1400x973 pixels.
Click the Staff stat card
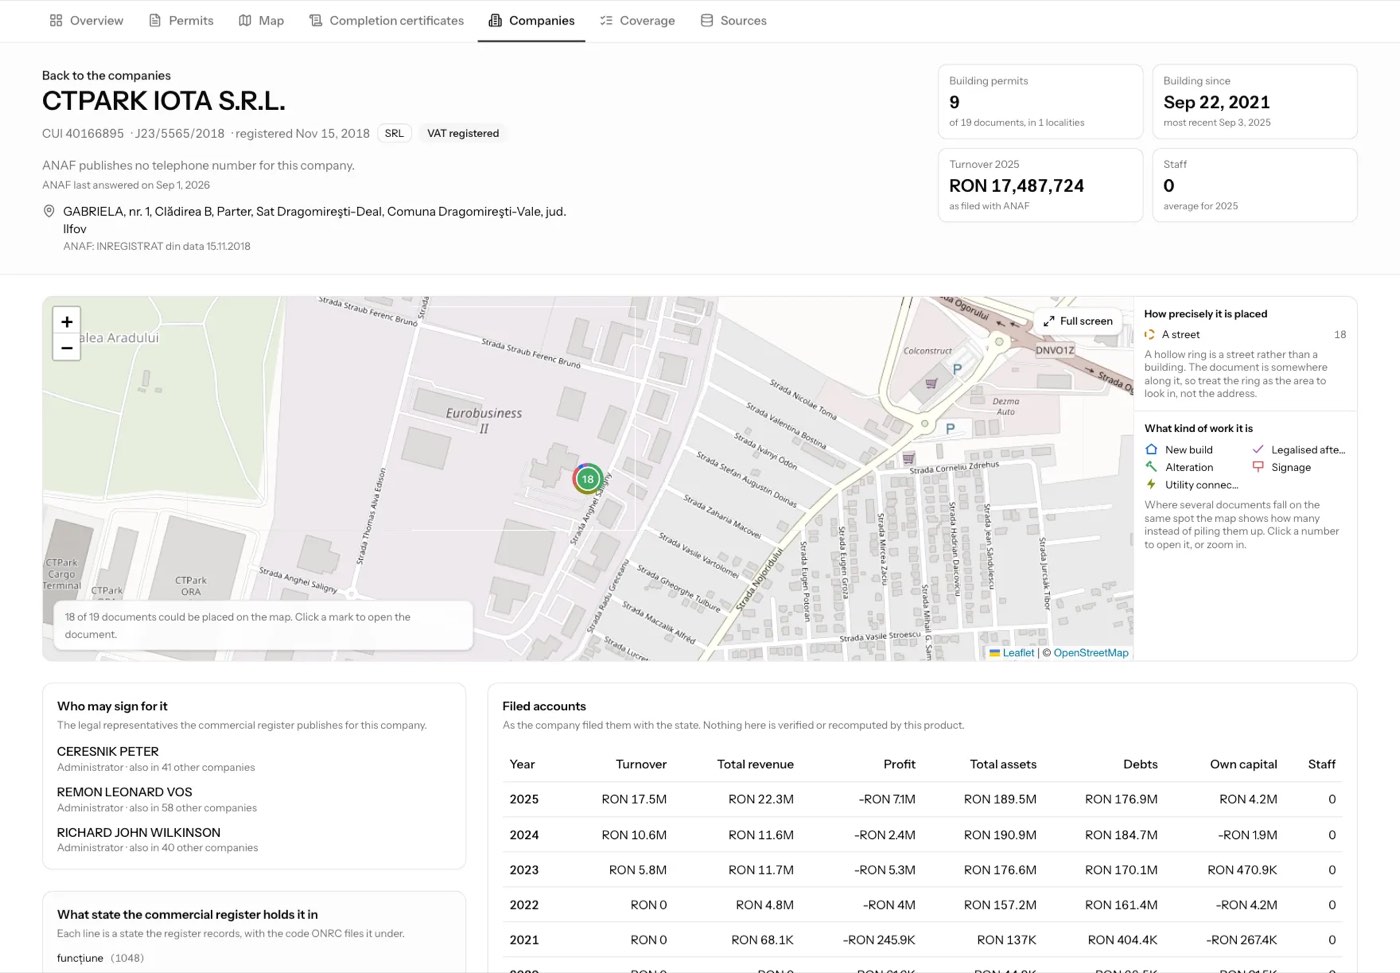[1254, 185]
